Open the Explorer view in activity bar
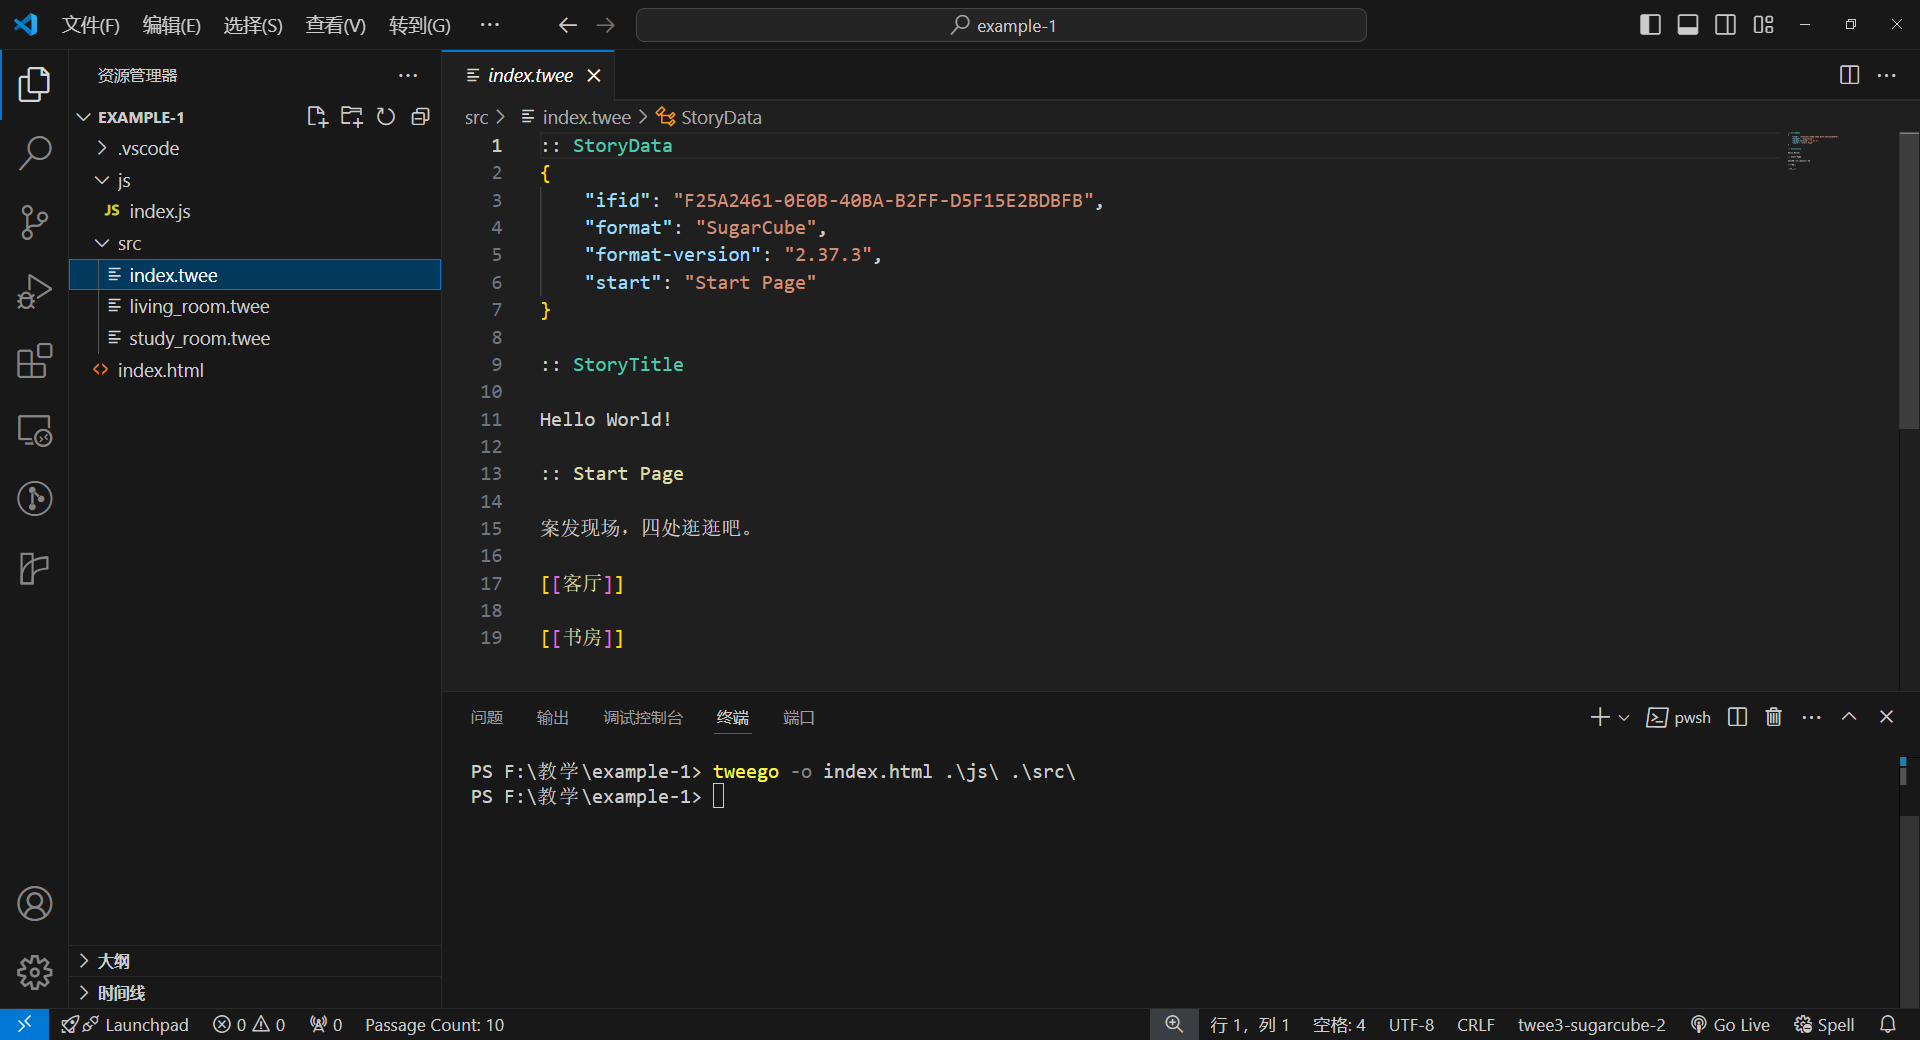 (34, 85)
